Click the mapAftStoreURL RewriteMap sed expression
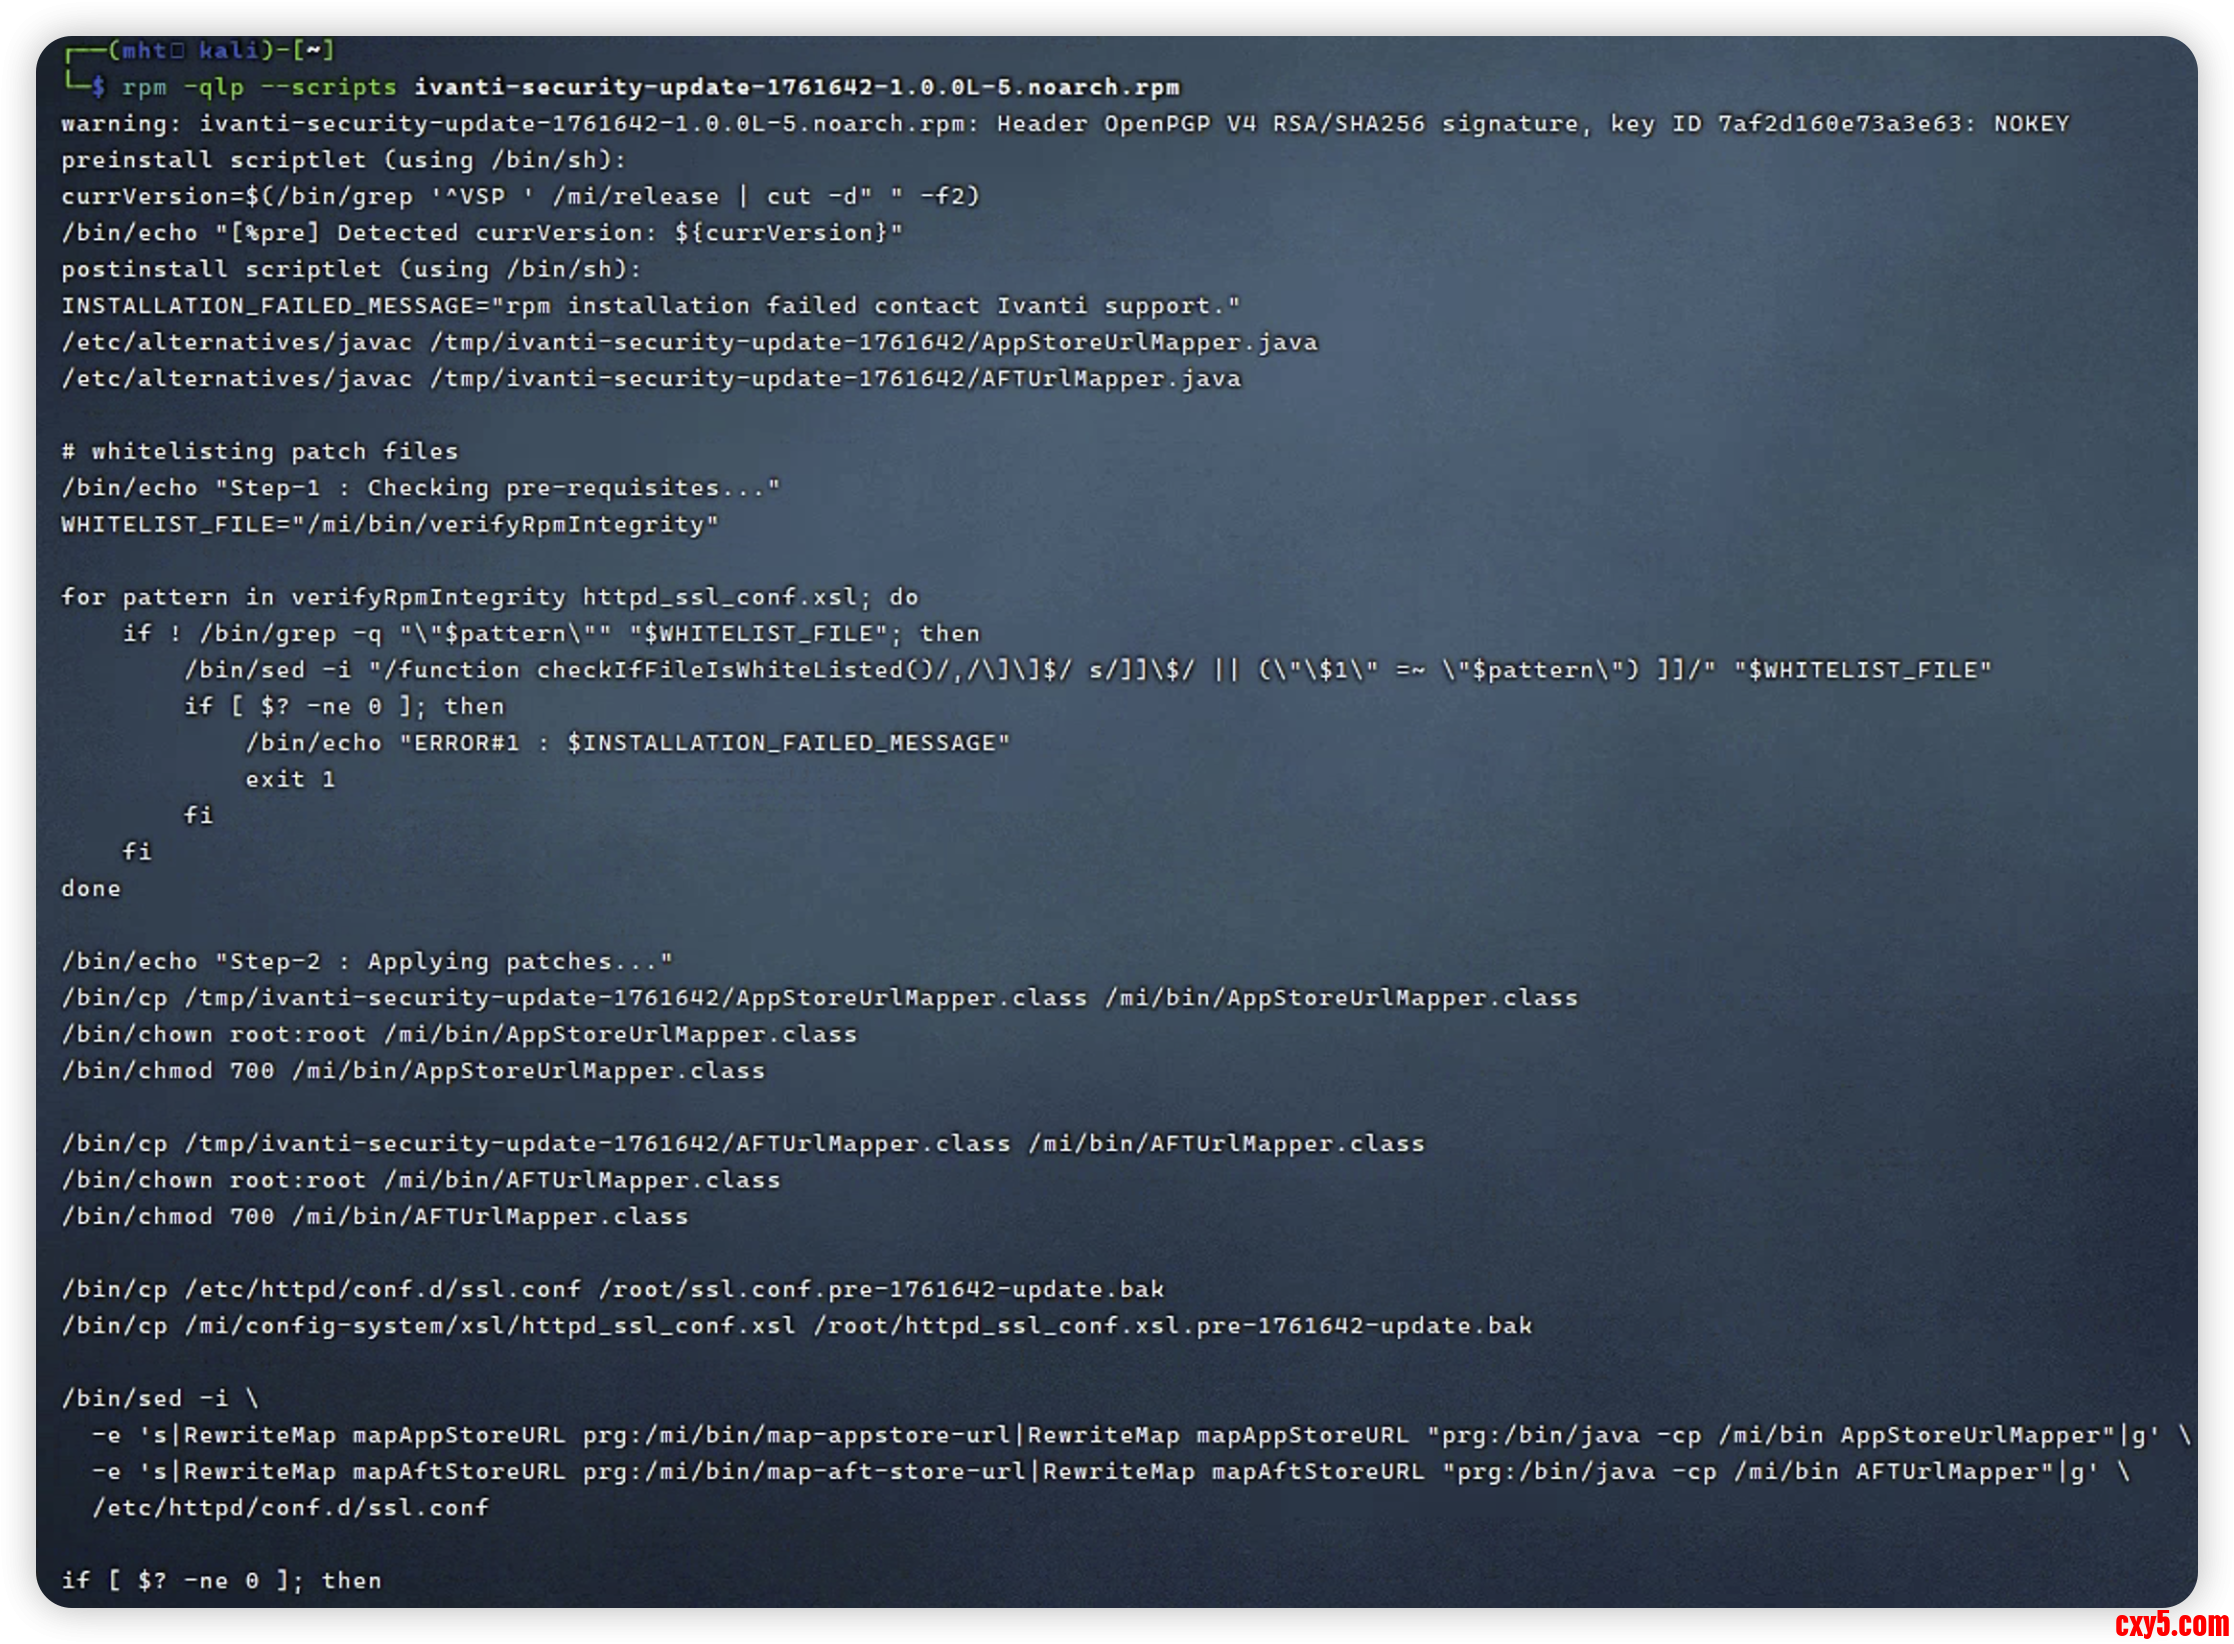 (1110, 1471)
